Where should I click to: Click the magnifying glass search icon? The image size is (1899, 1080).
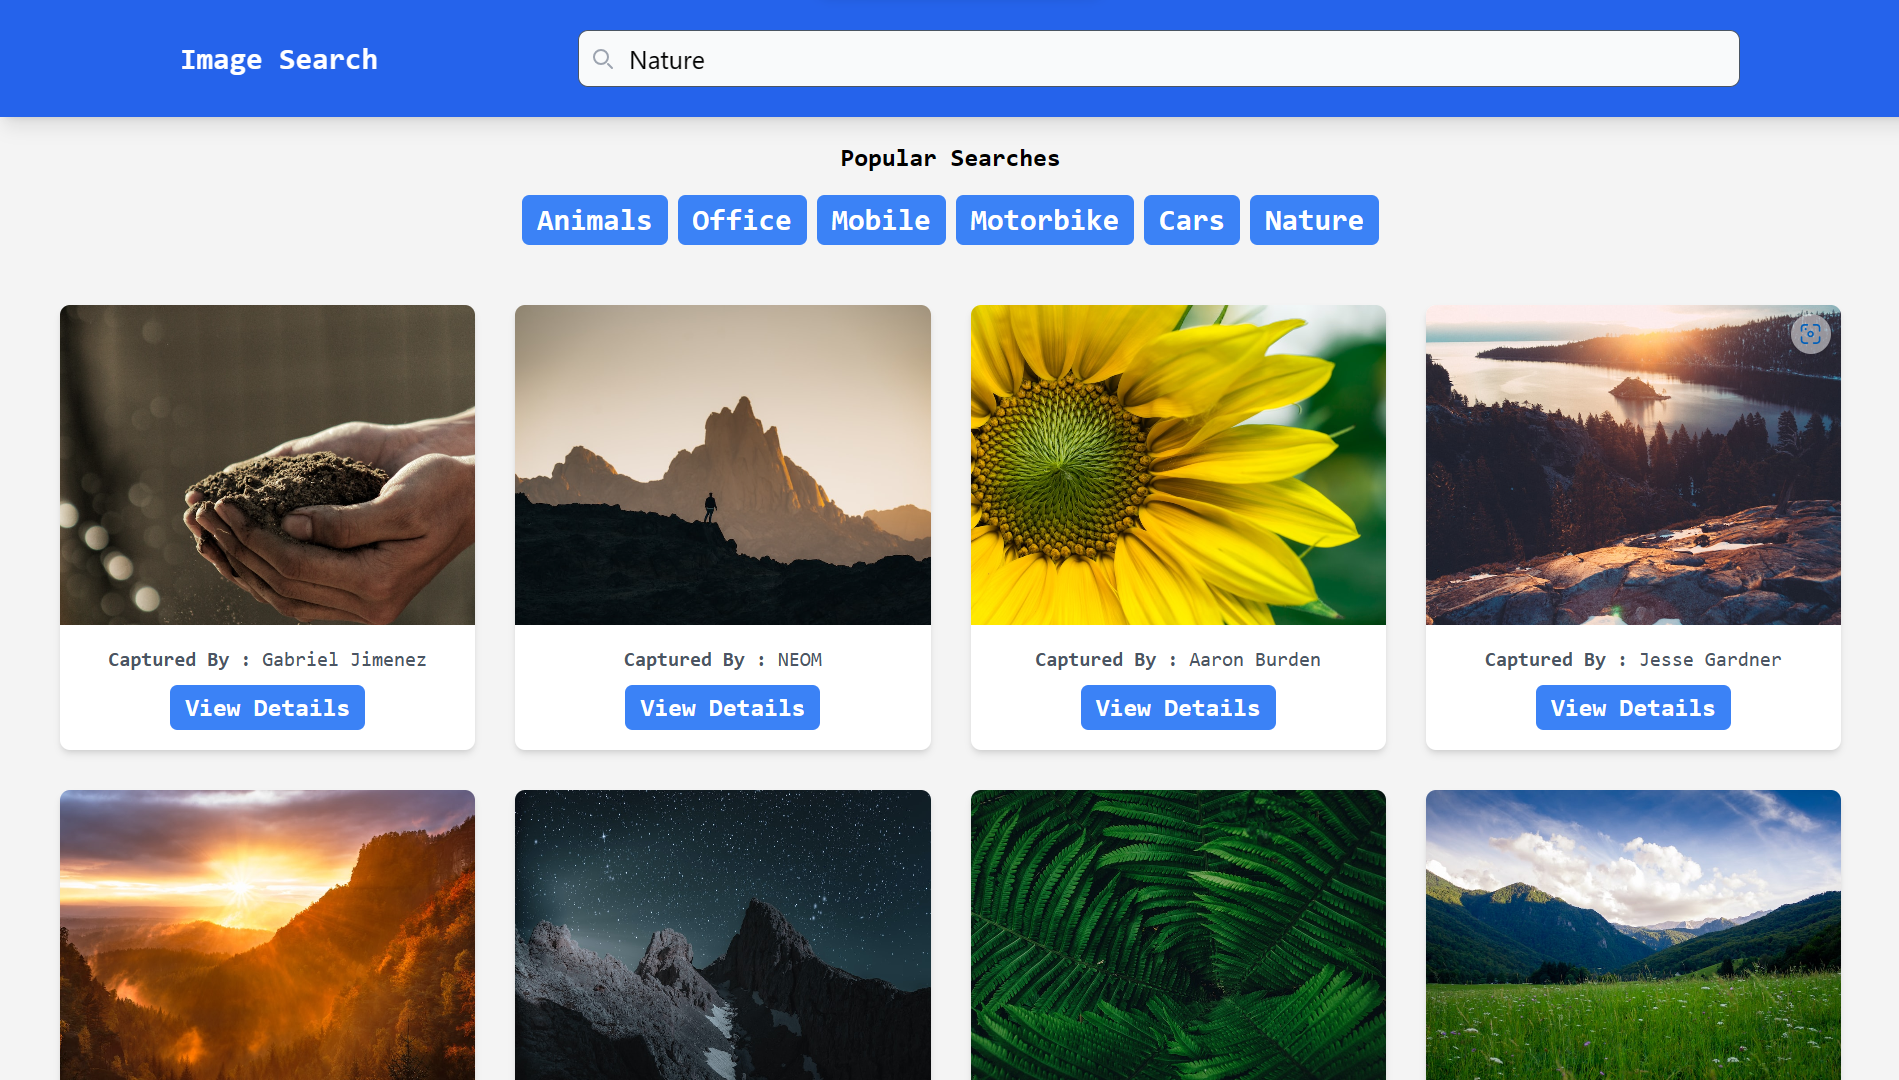pyautogui.click(x=603, y=59)
